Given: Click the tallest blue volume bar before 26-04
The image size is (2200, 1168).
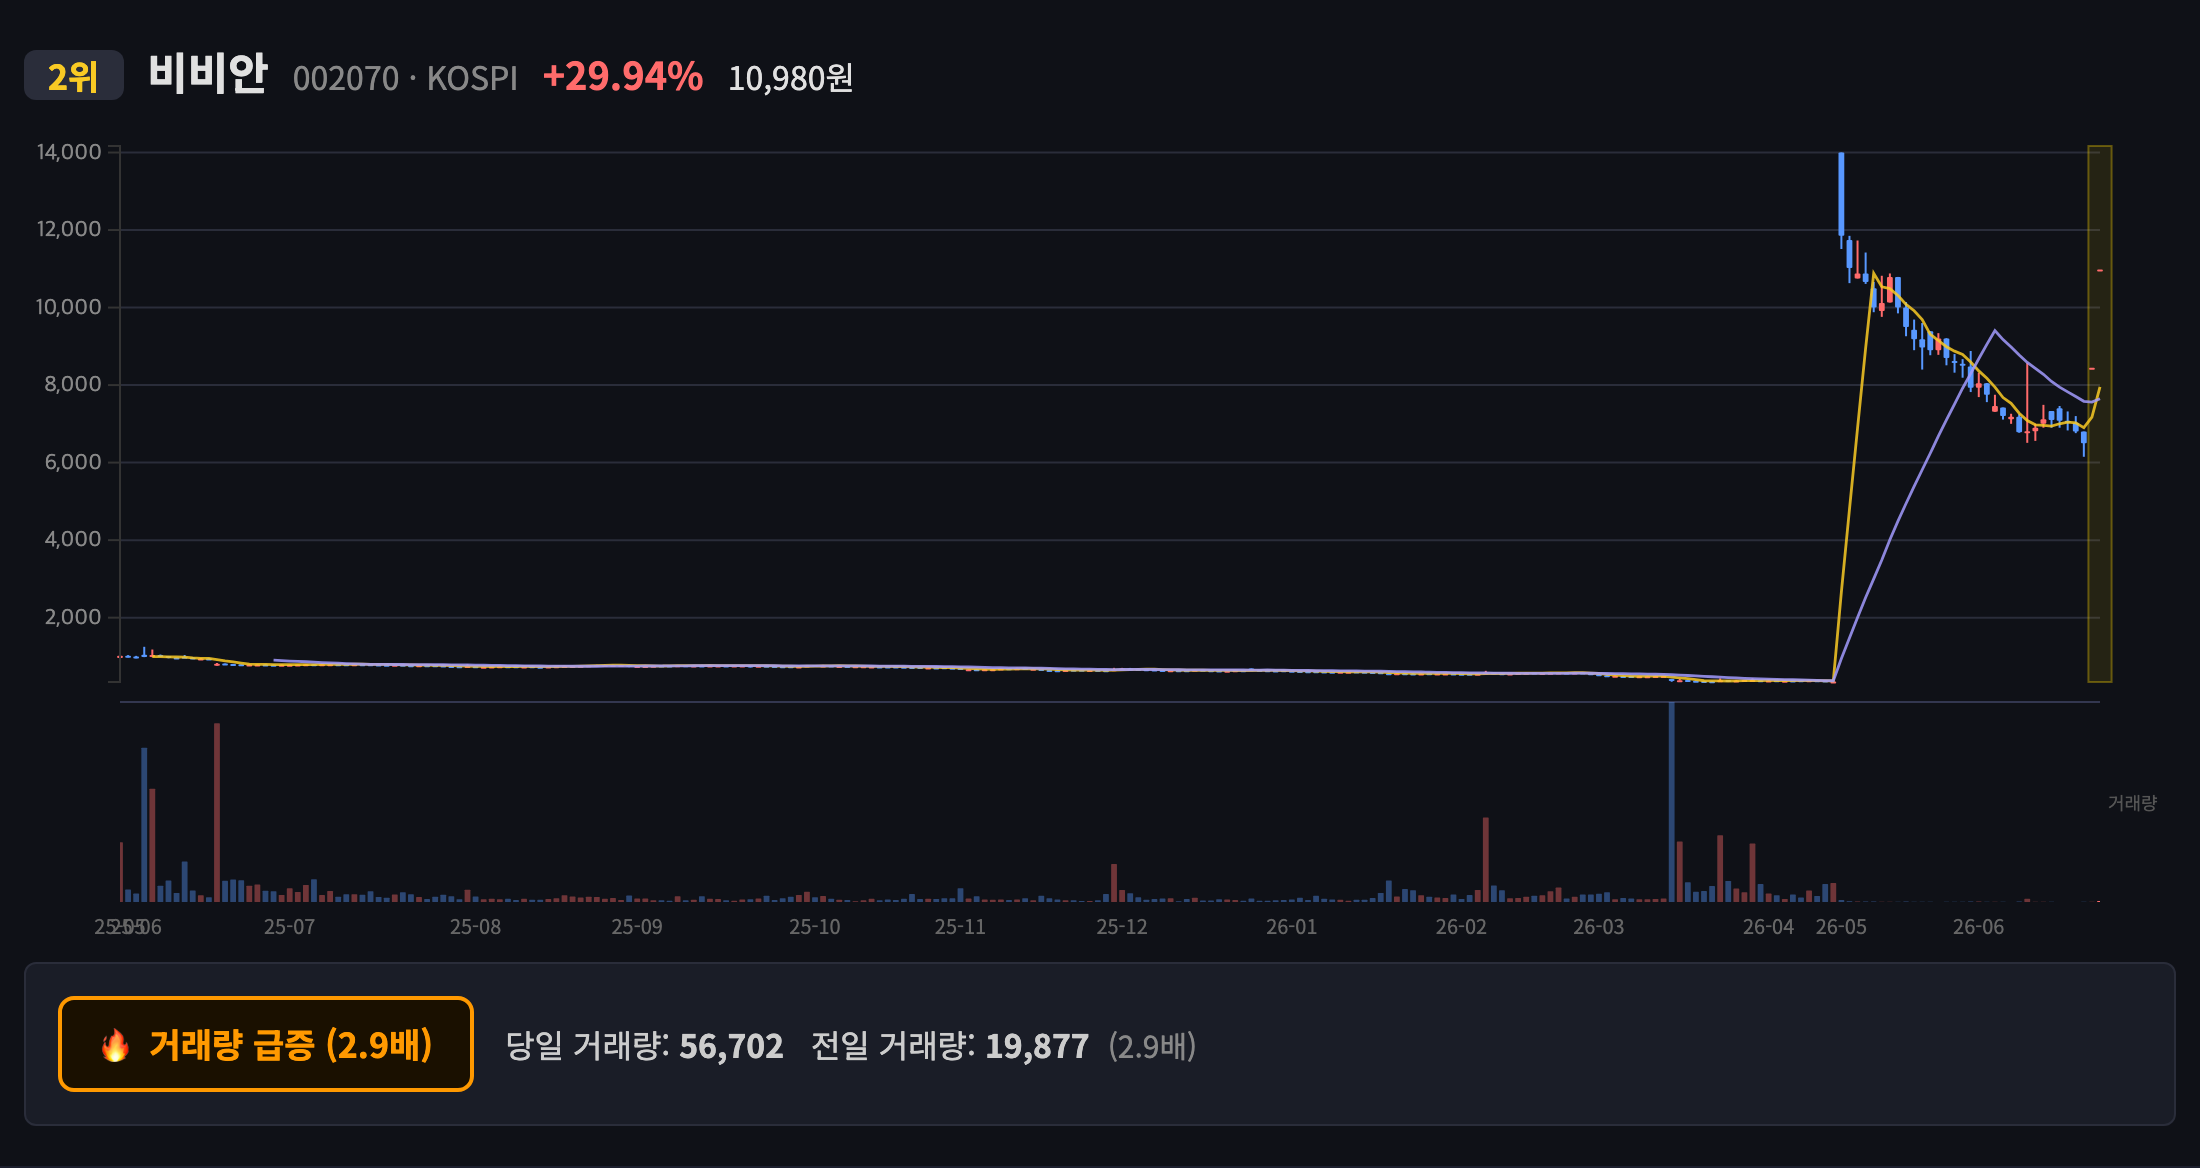Looking at the screenshot, I should coord(1671,802).
